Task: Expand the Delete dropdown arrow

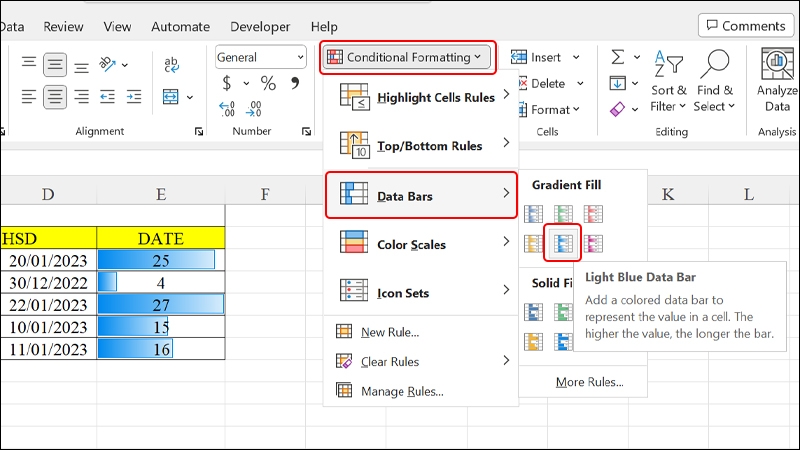Action: pyautogui.click(x=580, y=83)
